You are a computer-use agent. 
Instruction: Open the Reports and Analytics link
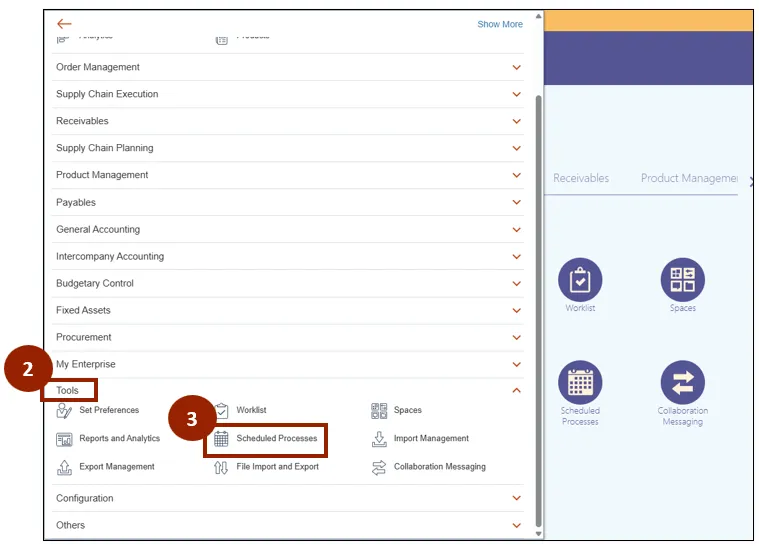(120, 438)
